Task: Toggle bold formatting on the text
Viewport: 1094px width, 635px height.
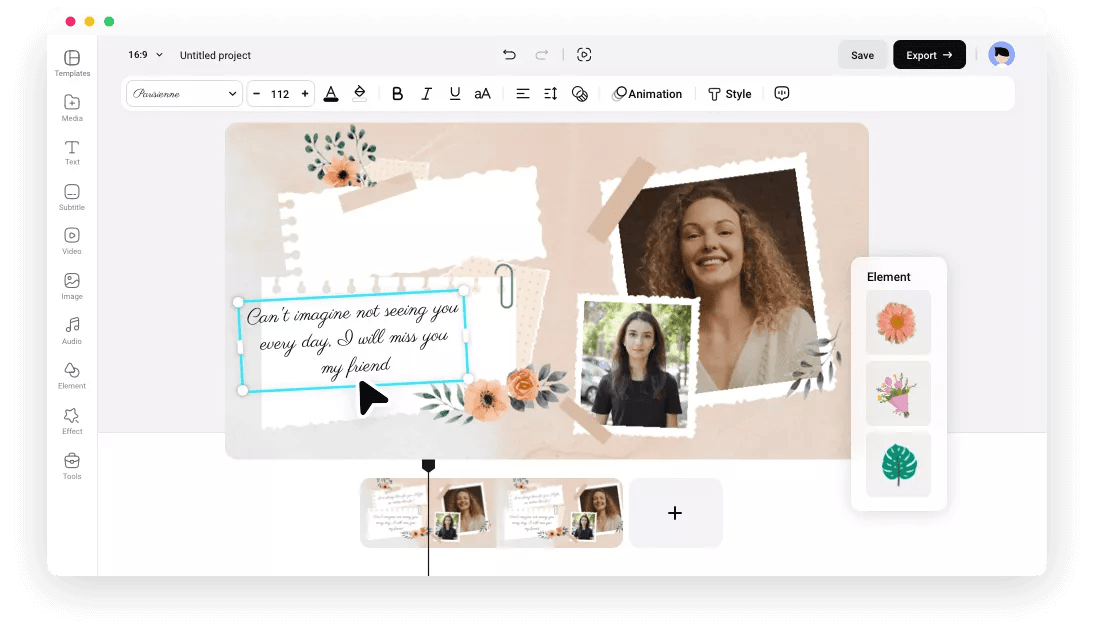Action: [x=397, y=93]
